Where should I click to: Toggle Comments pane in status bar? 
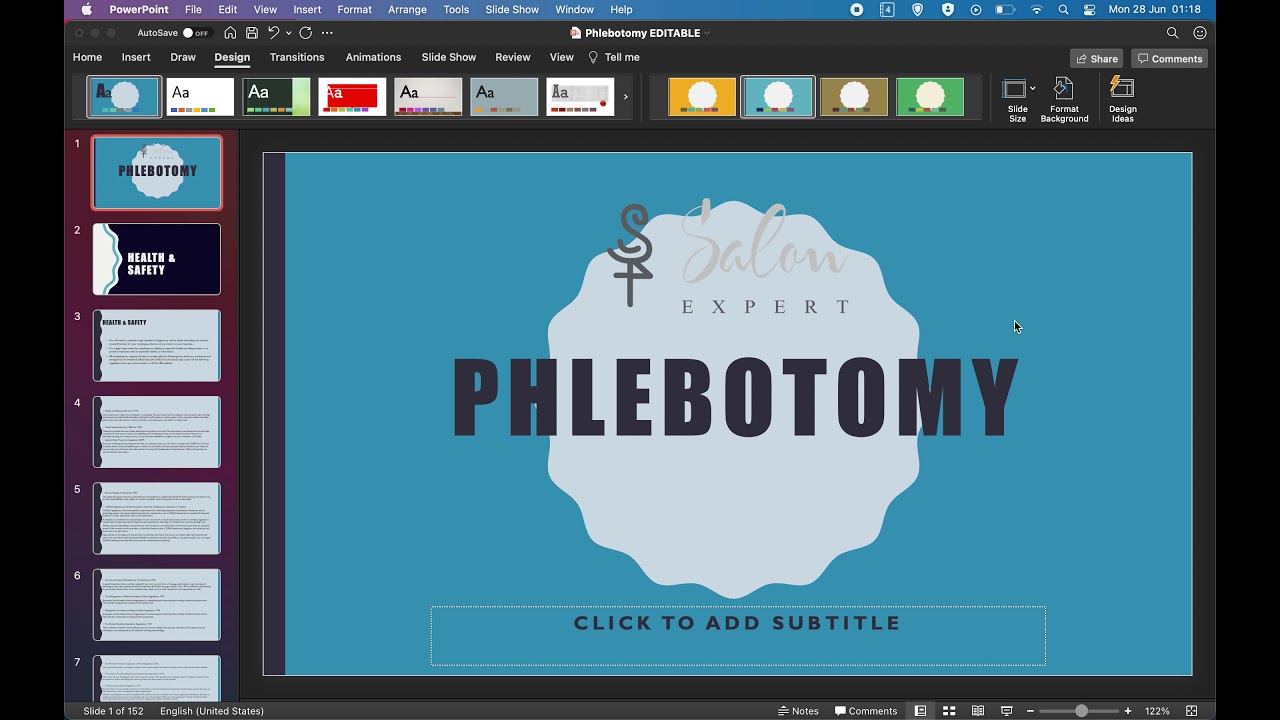point(866,711)
